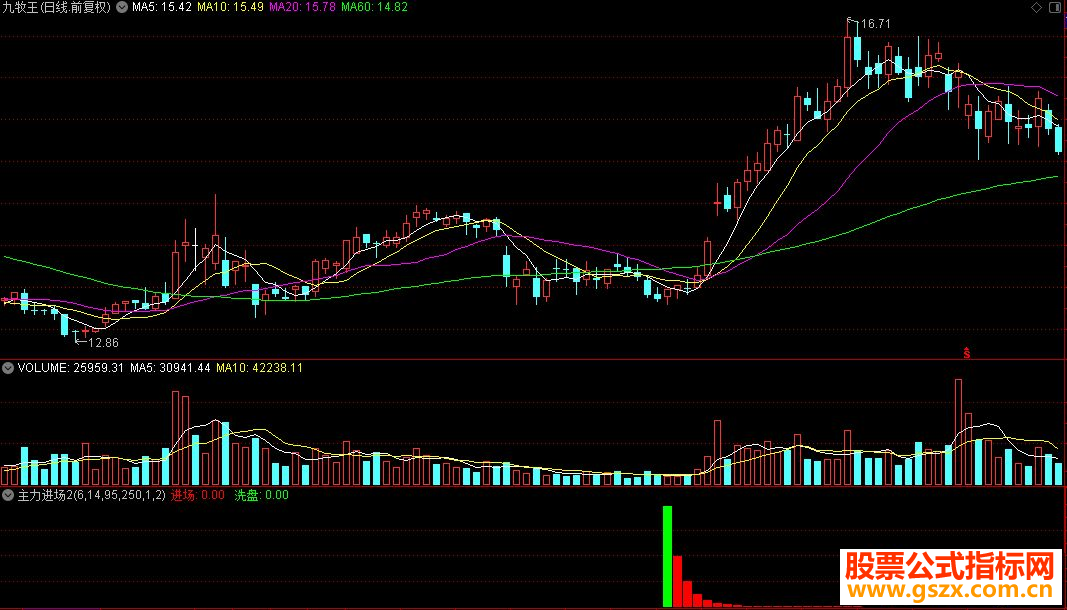
Task: Click the 16.71 high price marker
Action: click(876, 24)
